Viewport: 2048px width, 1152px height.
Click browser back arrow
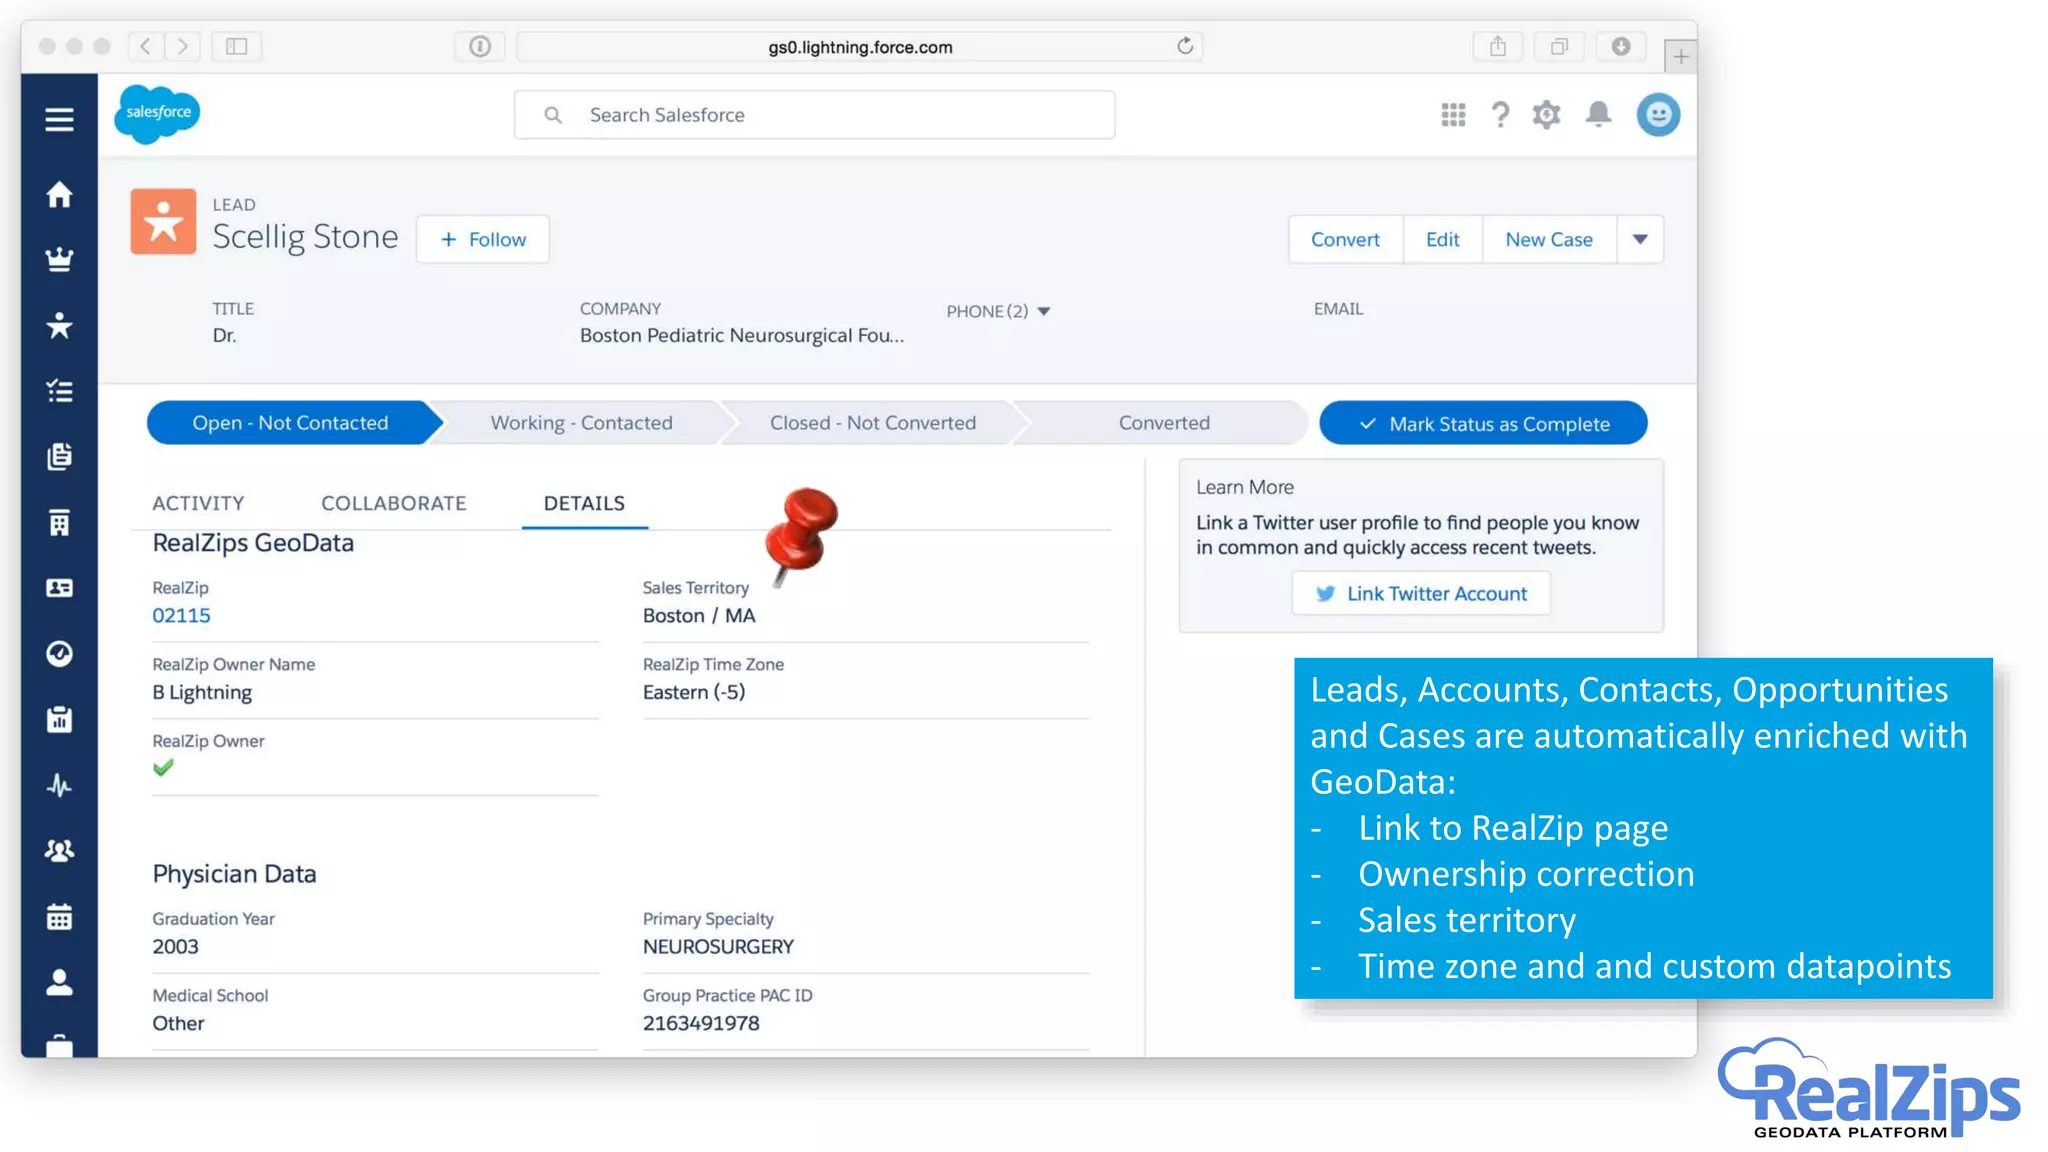146,46
